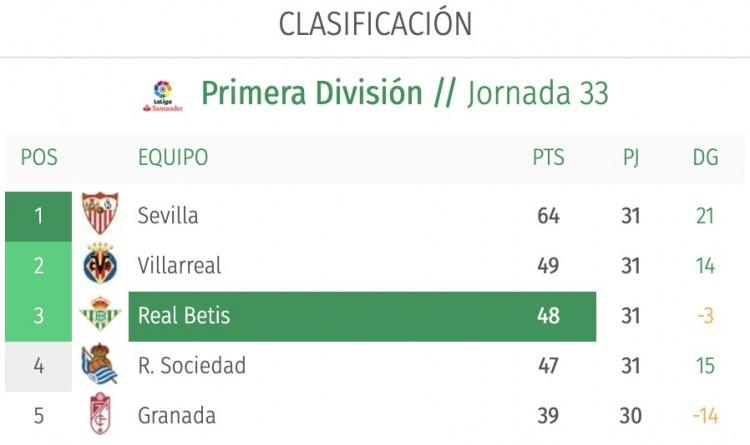The width and height of the screenshot is (750, 445).
Task: Open the R. Sociedad team link
Action: tap(191, 366)
